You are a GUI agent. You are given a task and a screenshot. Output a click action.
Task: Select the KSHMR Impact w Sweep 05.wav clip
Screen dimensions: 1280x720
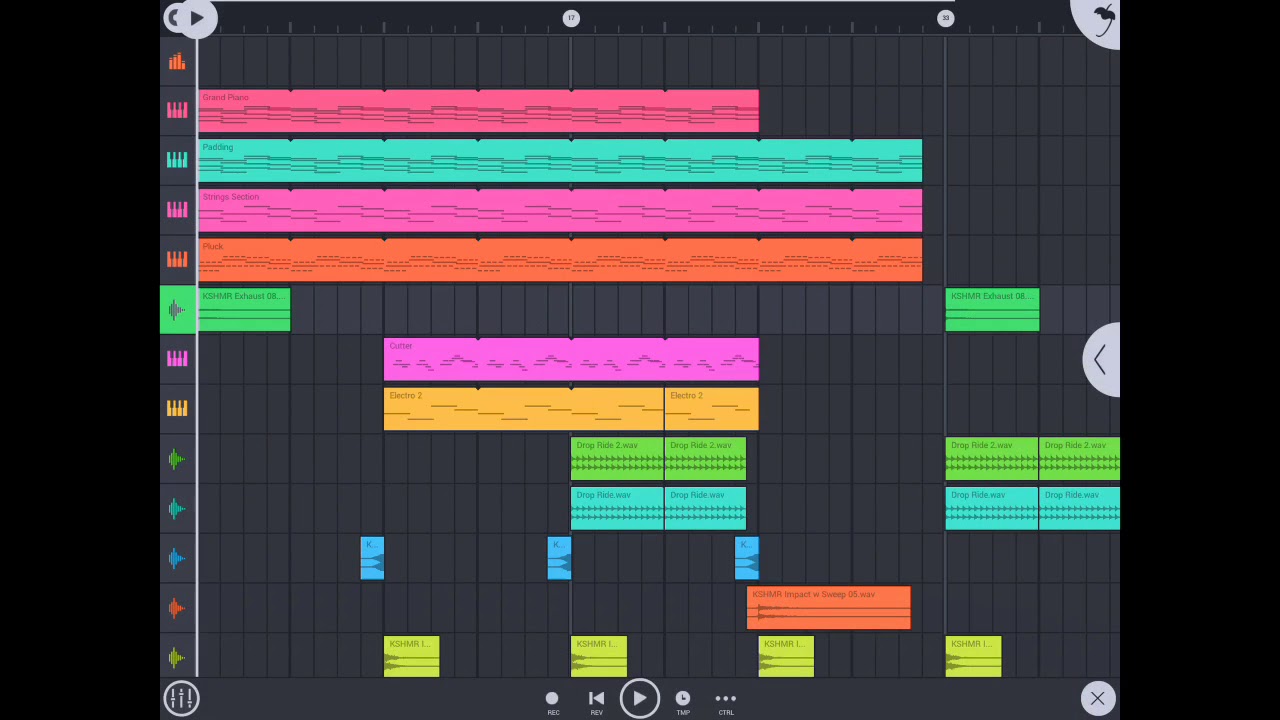tap(829, 607)
